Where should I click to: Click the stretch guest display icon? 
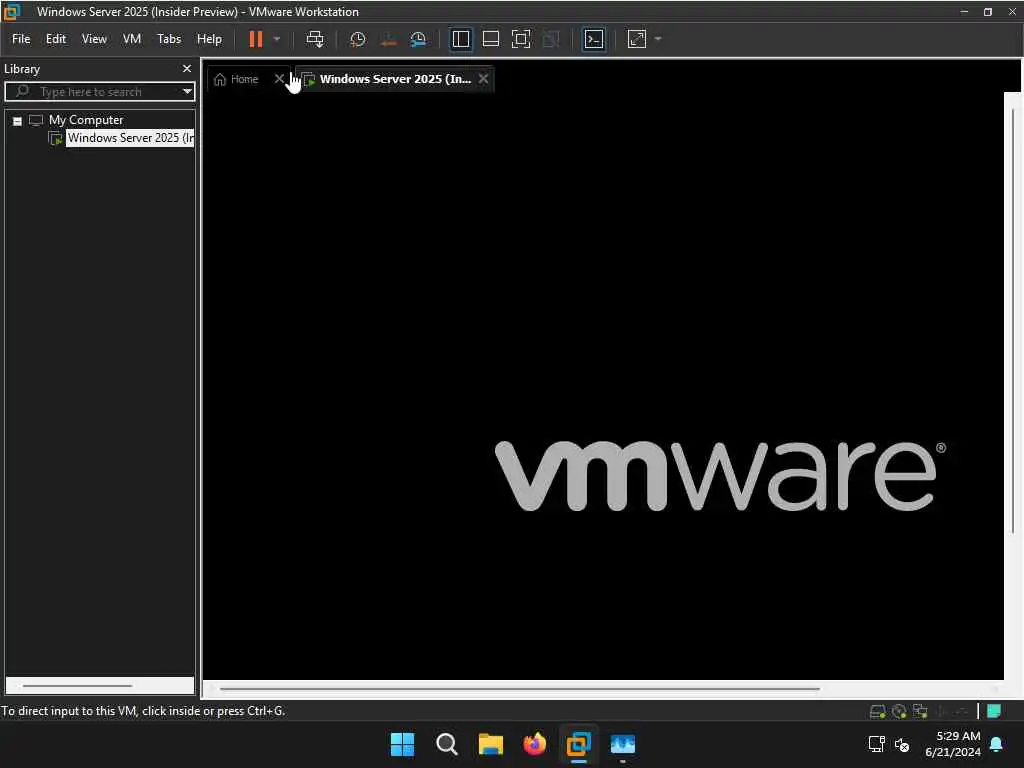637,39
